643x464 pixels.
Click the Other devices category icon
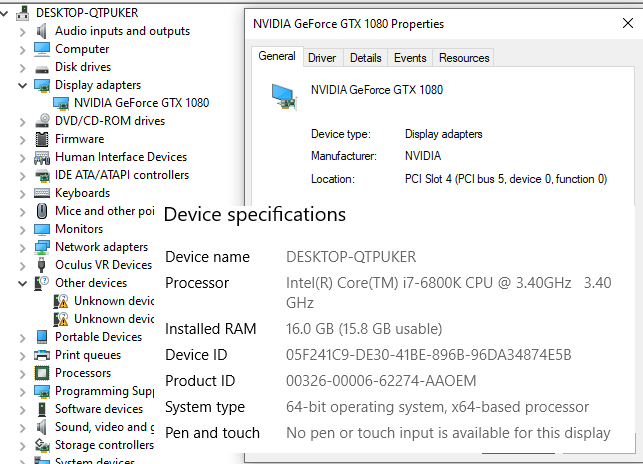pos(41,283)
